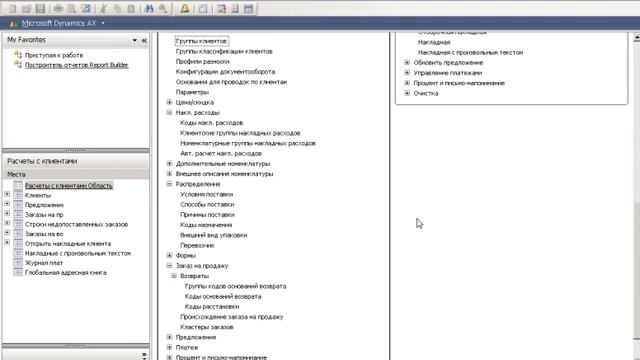Open Способы поставки

(207, 204)
